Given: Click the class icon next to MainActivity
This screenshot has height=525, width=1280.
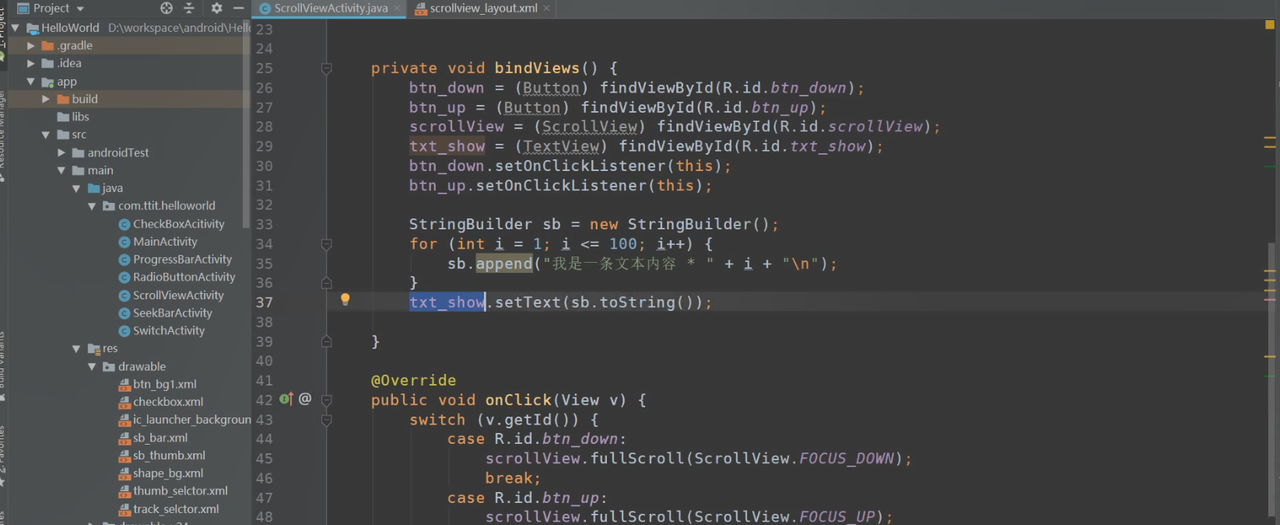Looking at the screenshot, I should 124,242.
